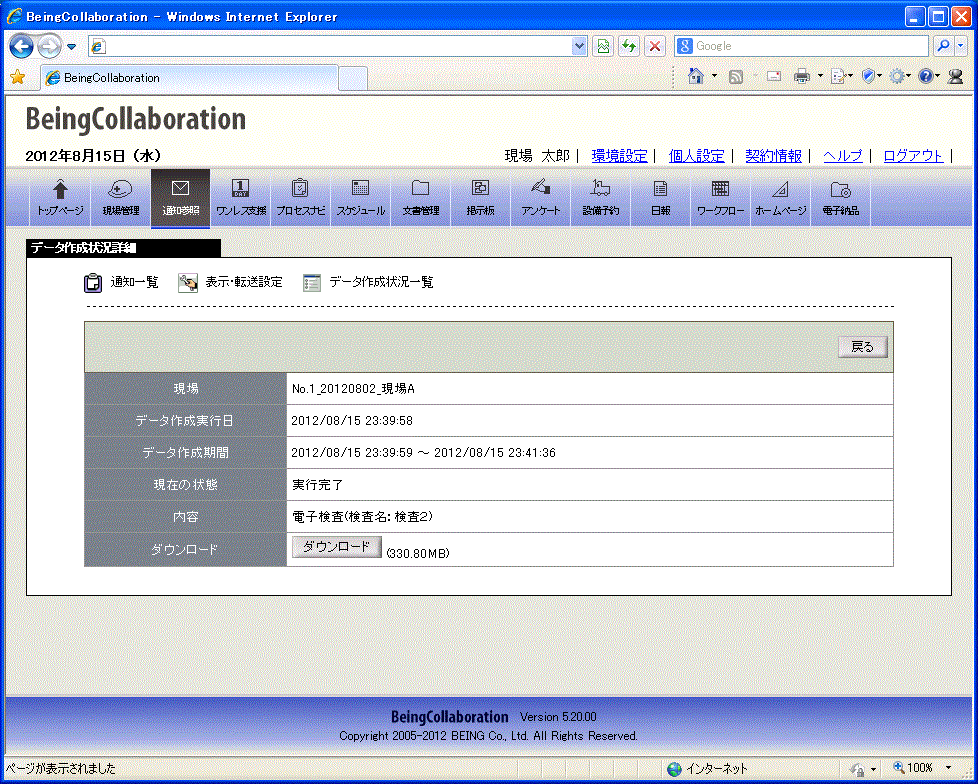The image size is (978, 784).
Task: Open zoom level 100% dropdown
Action: 948,768
